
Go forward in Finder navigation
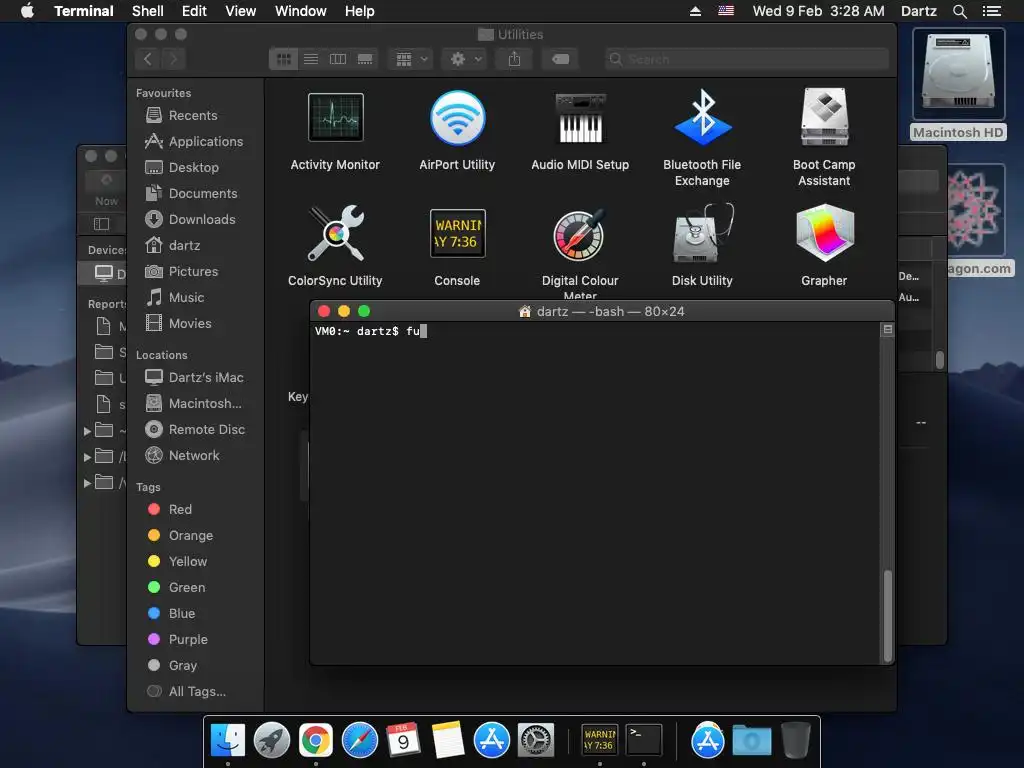pyautogui.click(x=173, y=59)
